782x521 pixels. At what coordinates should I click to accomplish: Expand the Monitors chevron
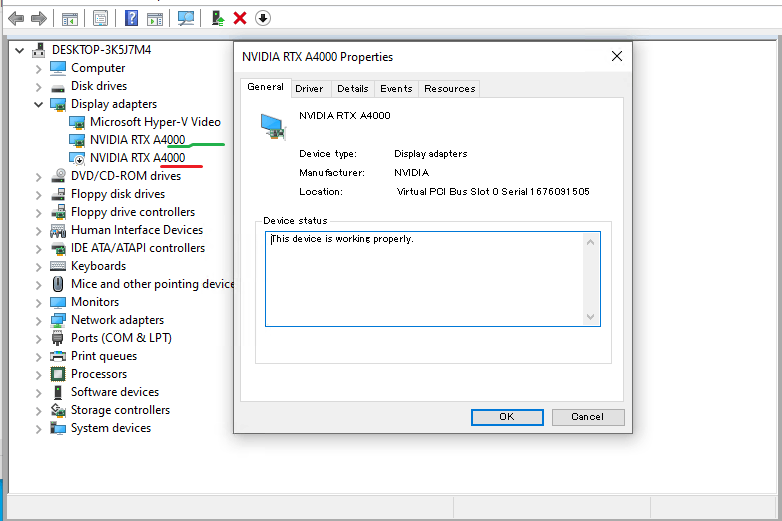[x=38, y=303]
